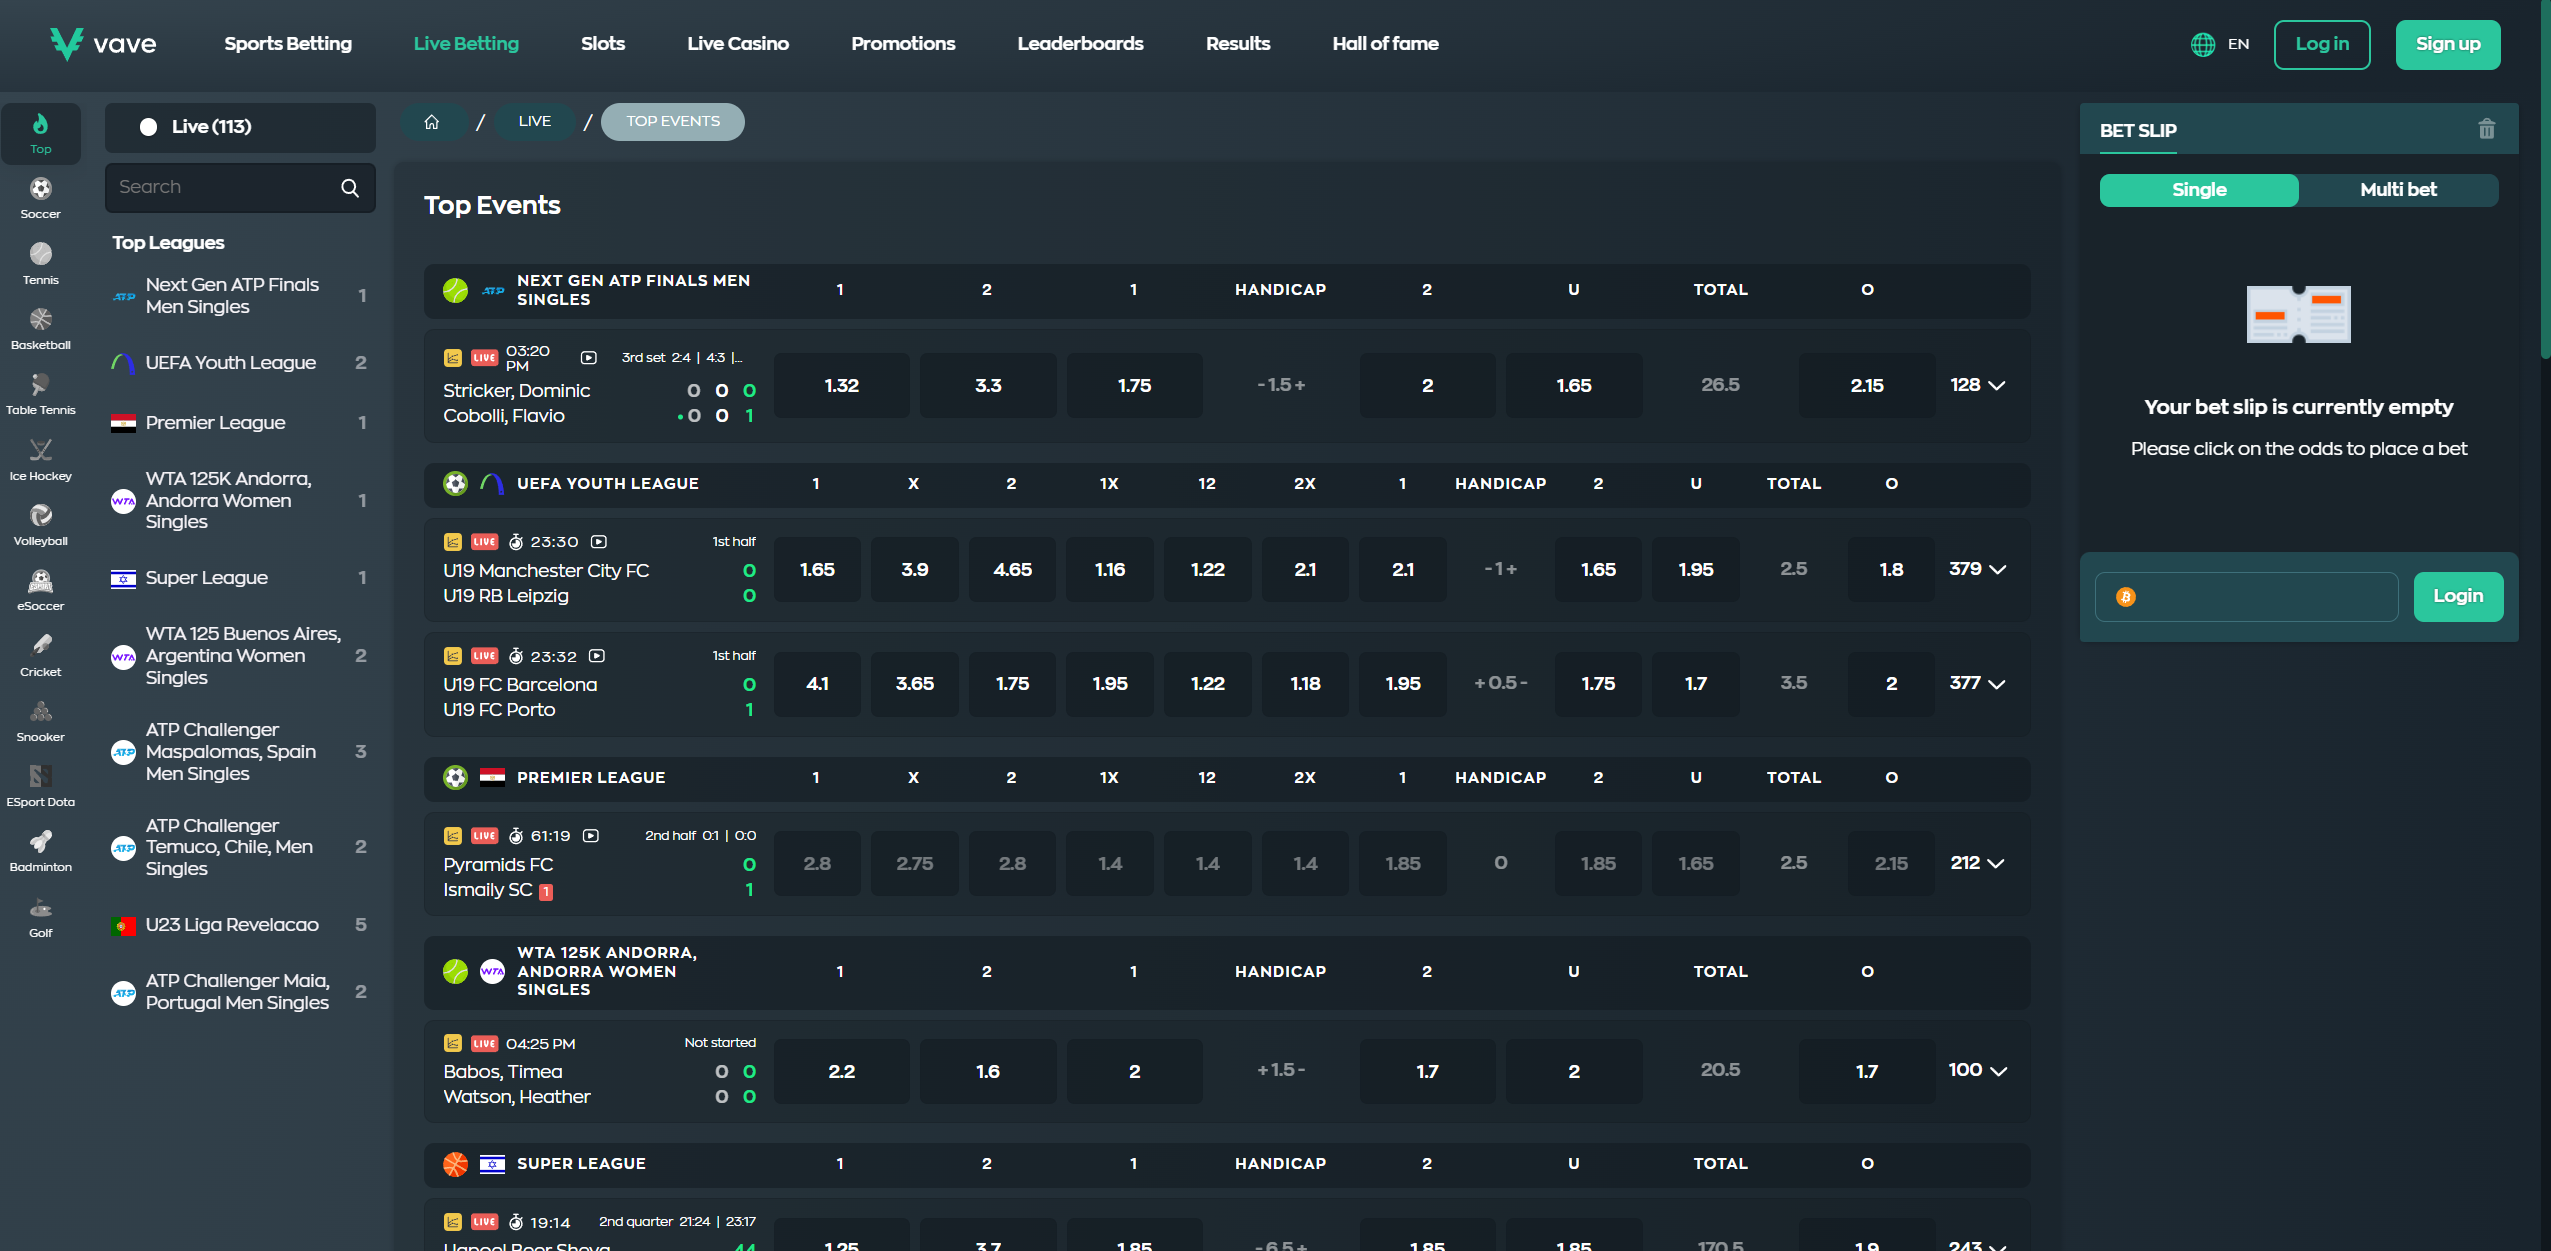Image resolution: width=2551 pixels, height=1251 pixels.
Task: Open UEFA Youth League in Top Leagues
Action: tap(240, 363)
